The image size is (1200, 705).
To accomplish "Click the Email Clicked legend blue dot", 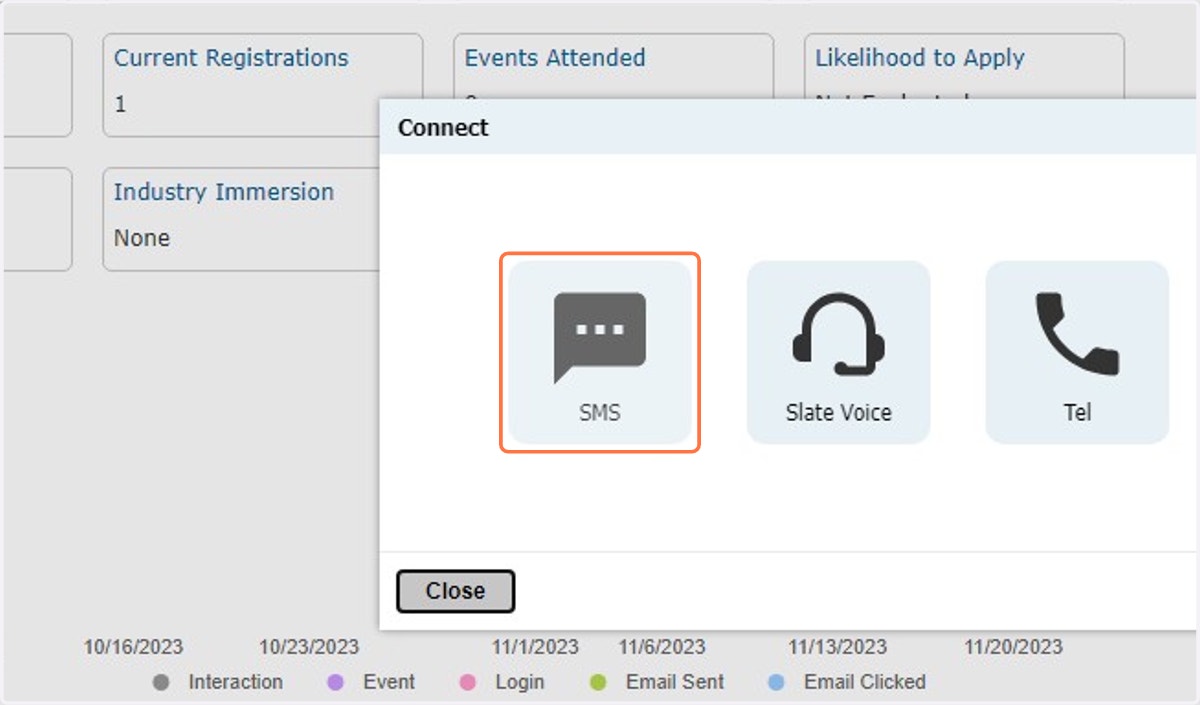I will (776, 683).
